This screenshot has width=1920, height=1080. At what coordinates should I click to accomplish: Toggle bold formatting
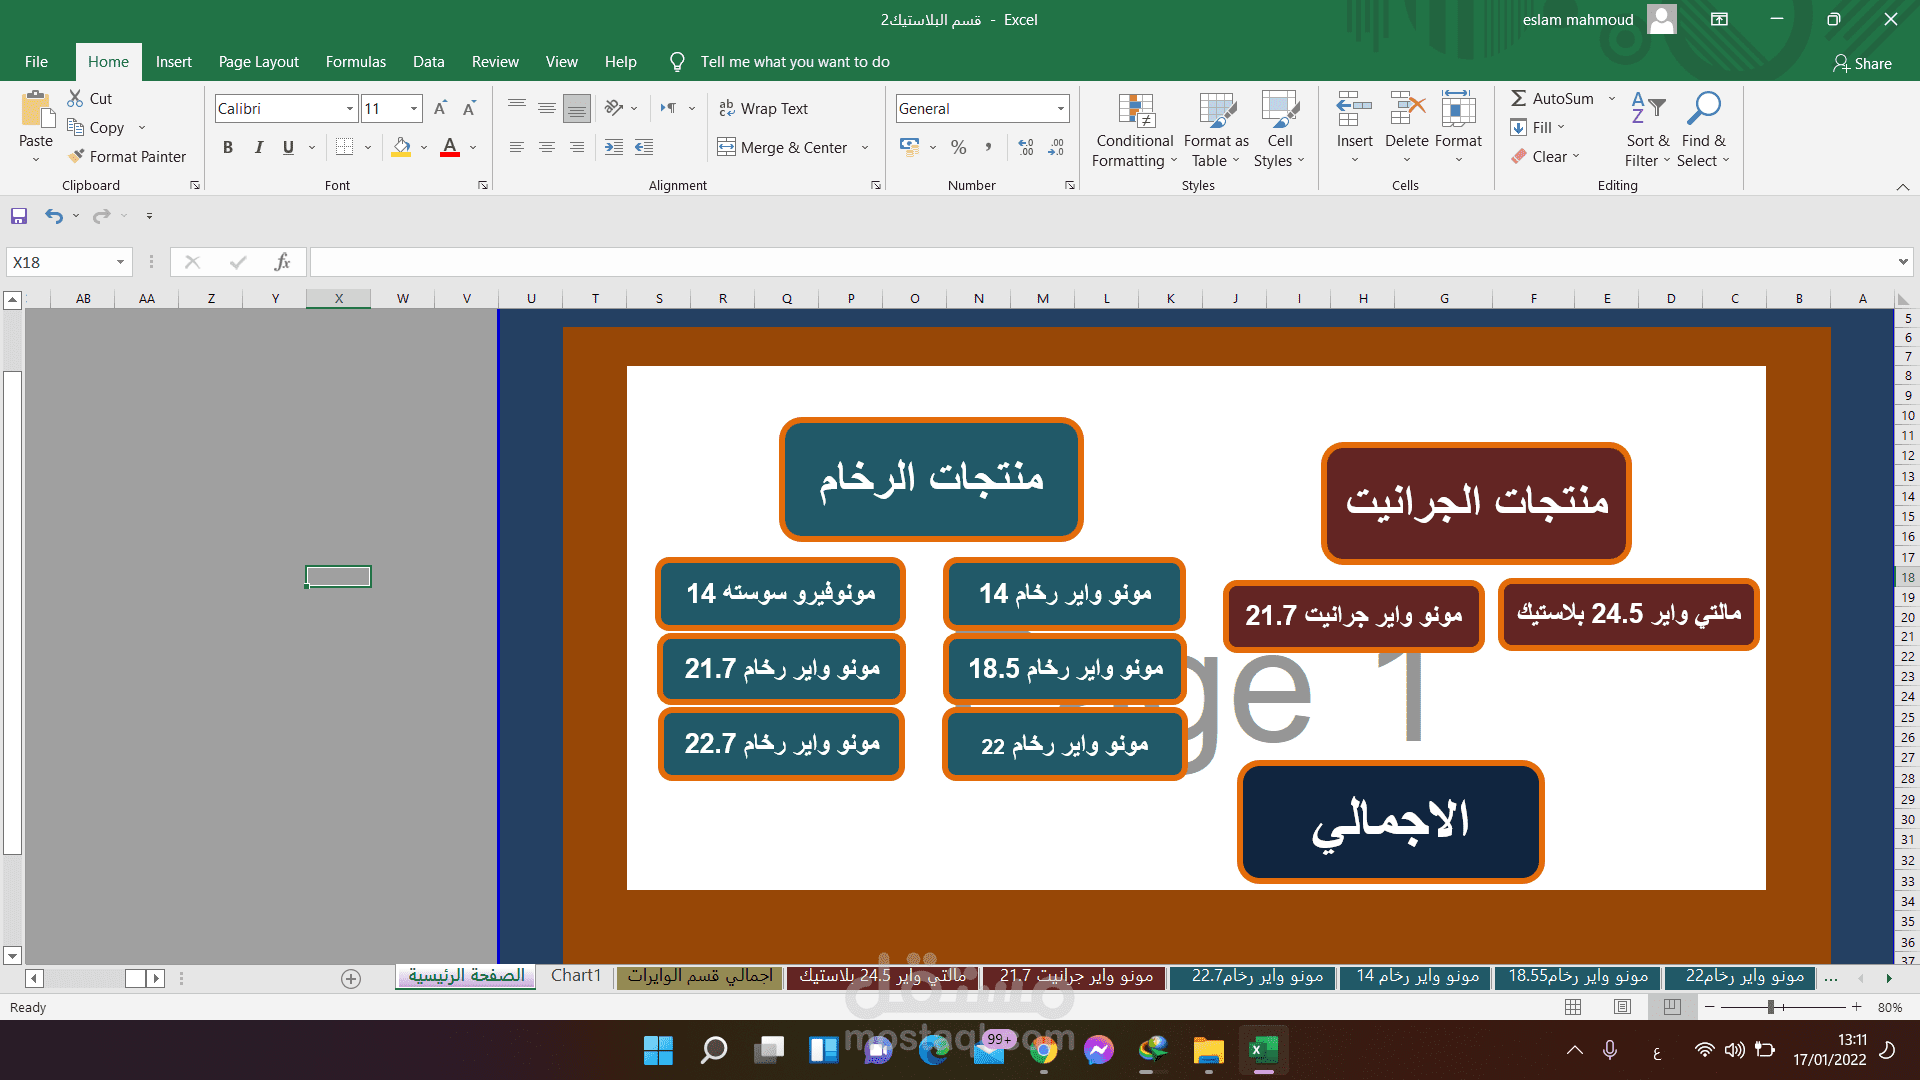tap(228, 147)
